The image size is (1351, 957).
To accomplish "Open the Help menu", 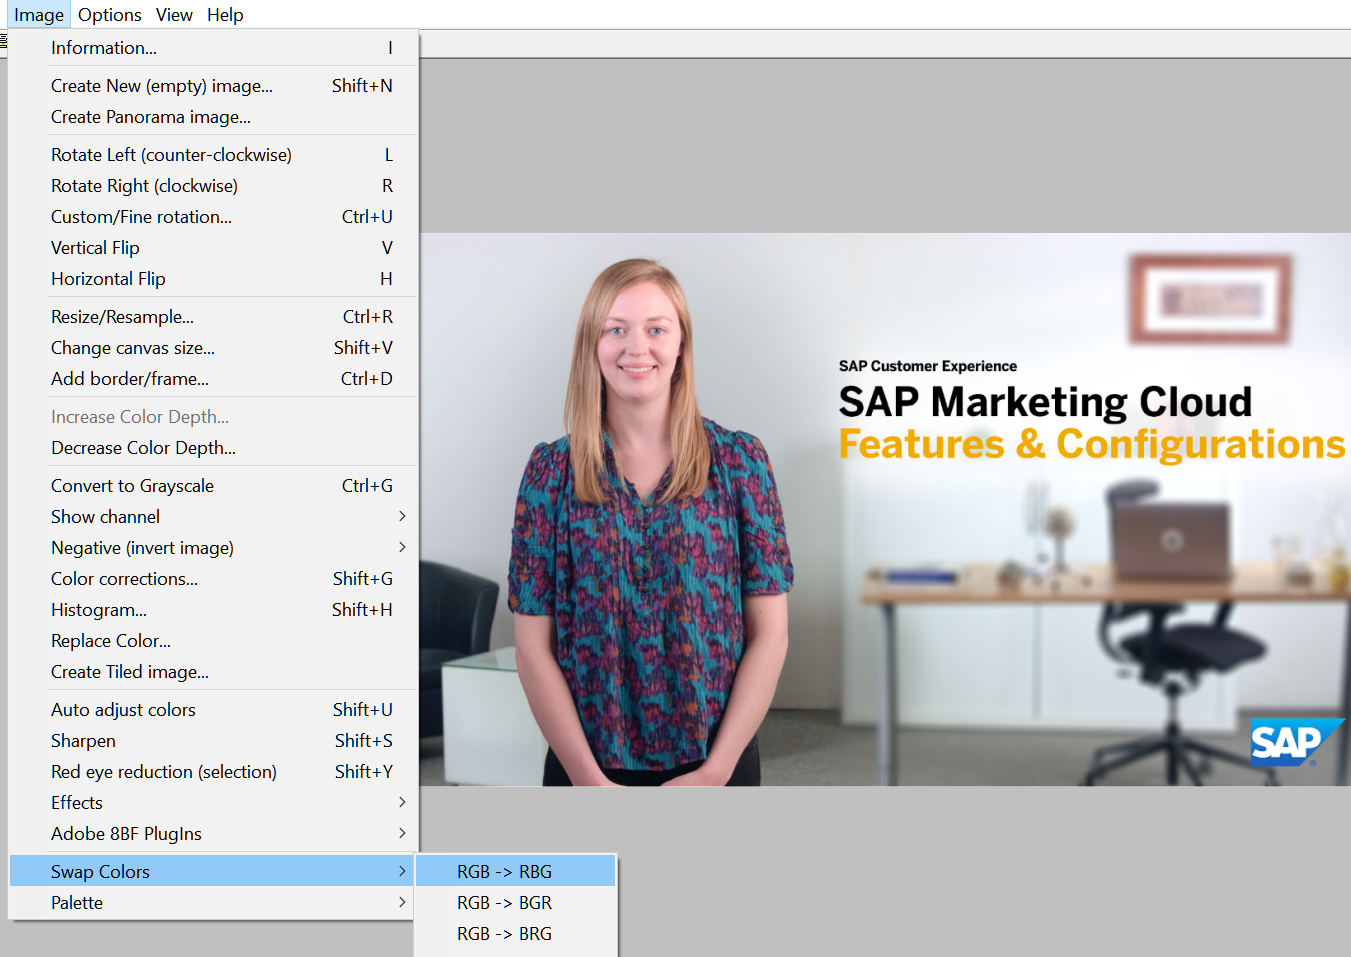I will [225, 15].
